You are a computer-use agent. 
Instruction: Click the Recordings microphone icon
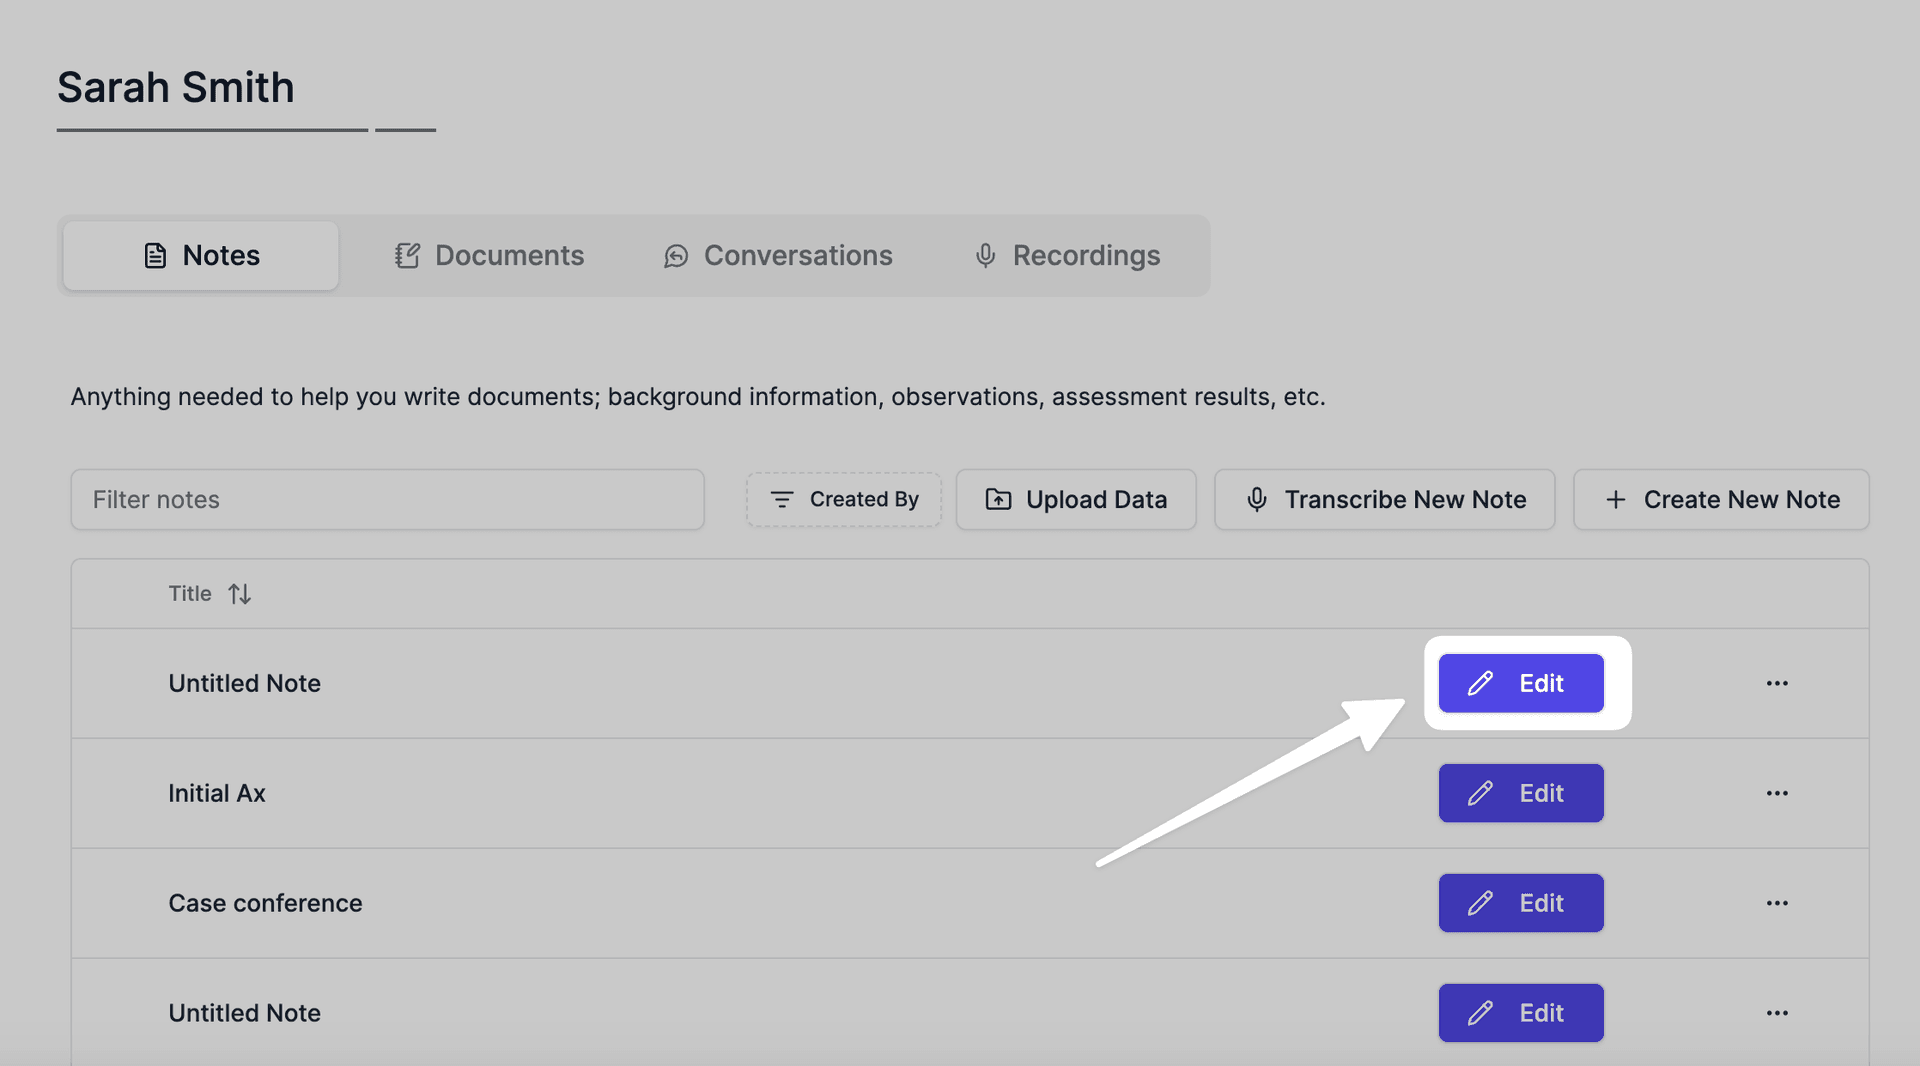click(x=986, y=256)
